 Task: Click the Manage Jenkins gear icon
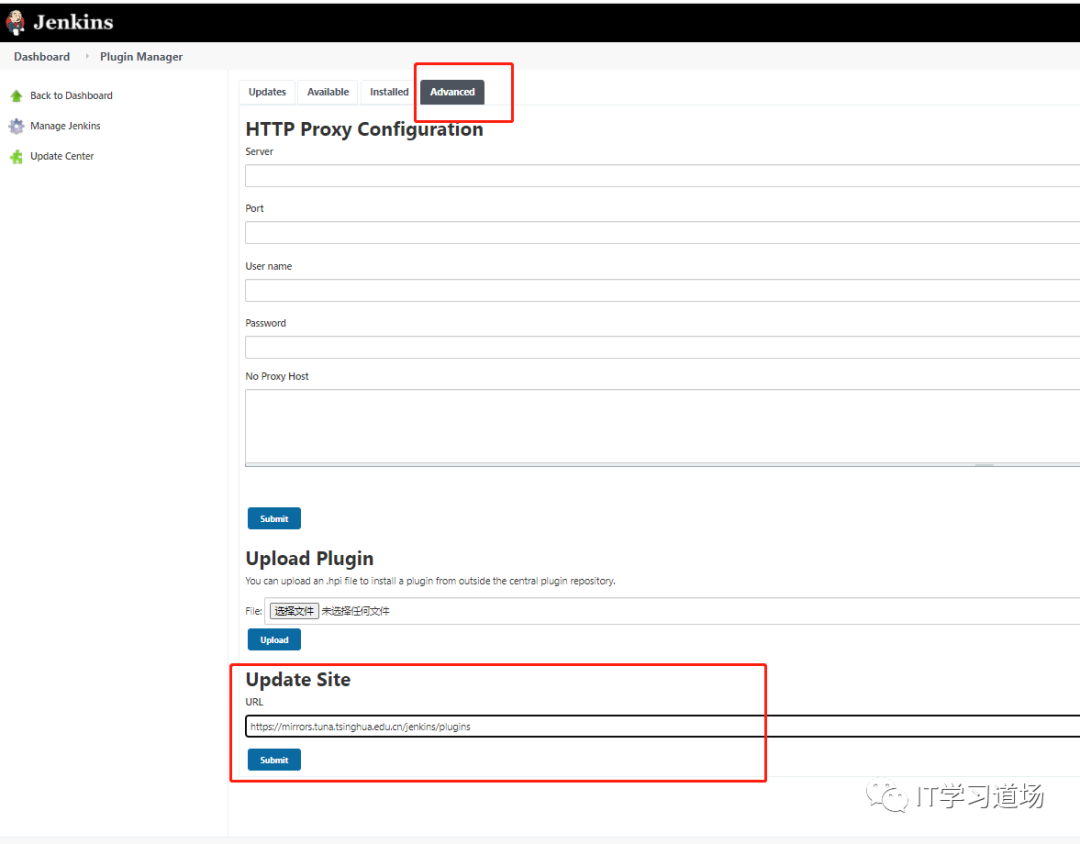(17, 126)
